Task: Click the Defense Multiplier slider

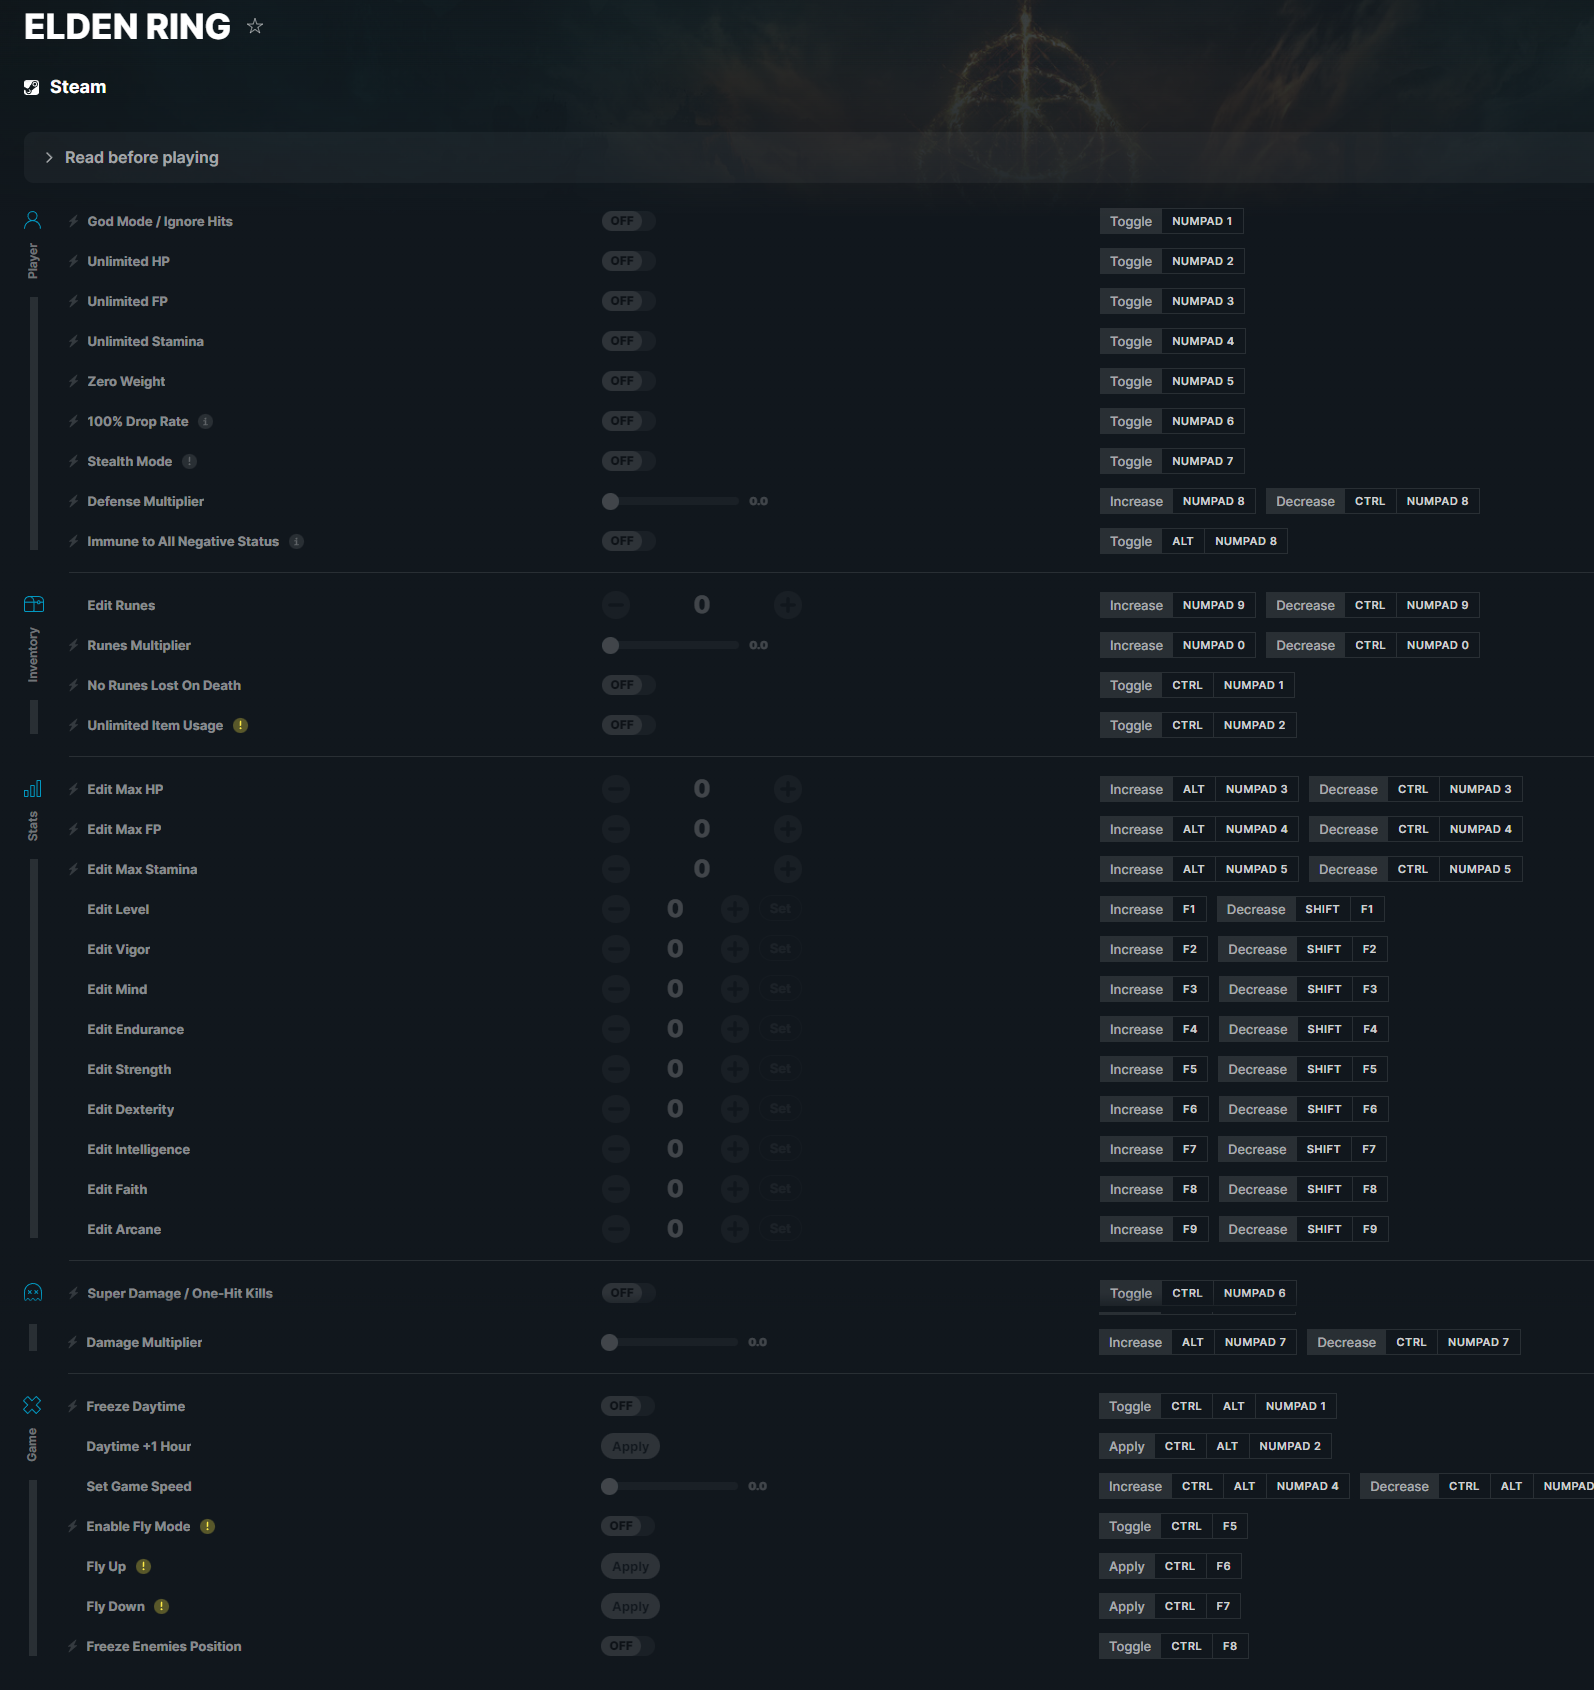Action: (x=670, y=501)
